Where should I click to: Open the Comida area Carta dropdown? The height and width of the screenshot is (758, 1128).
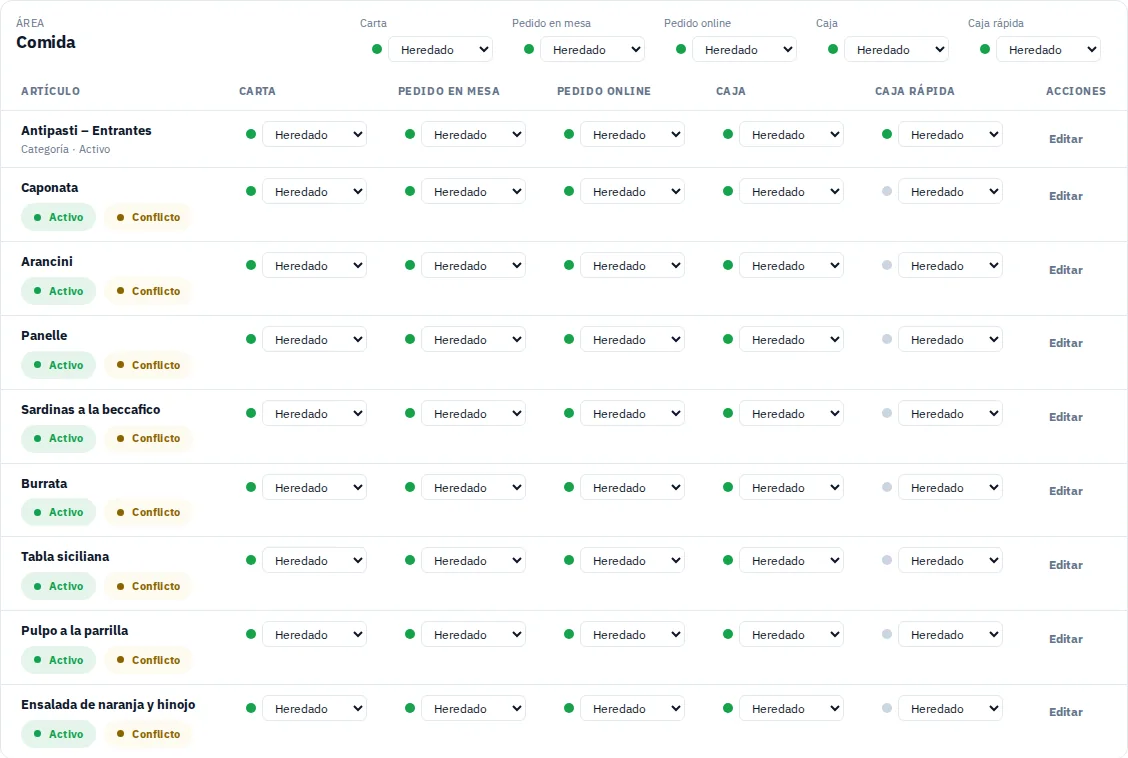440,50
